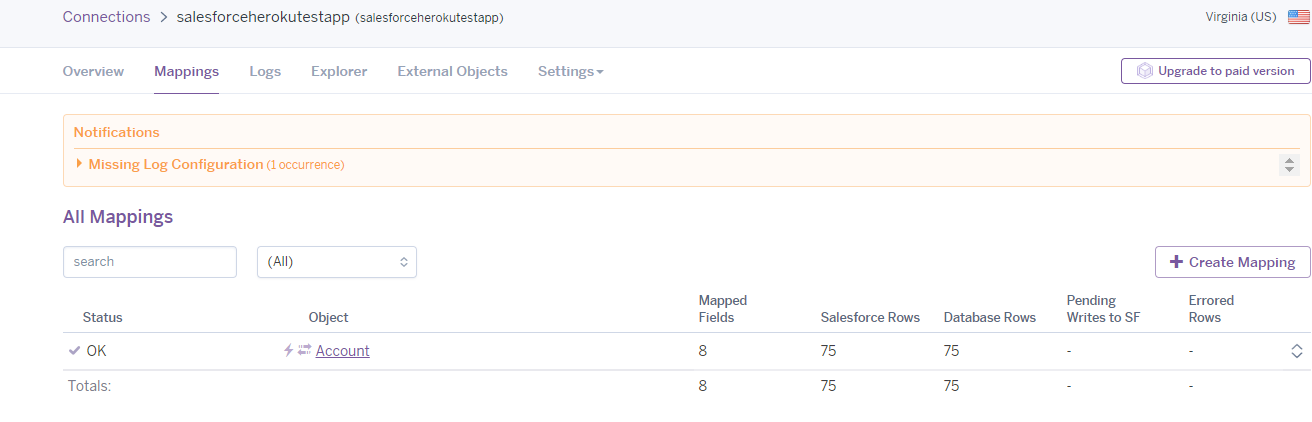The image size is (1312, 422).
Task: Select the External Objects tab
Action: pyautogui.click(x=452, y=72)
